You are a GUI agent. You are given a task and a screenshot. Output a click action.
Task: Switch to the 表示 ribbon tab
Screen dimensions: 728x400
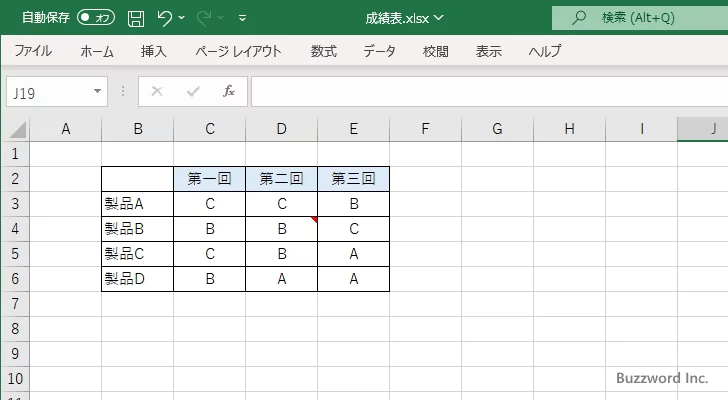point(488,51)
